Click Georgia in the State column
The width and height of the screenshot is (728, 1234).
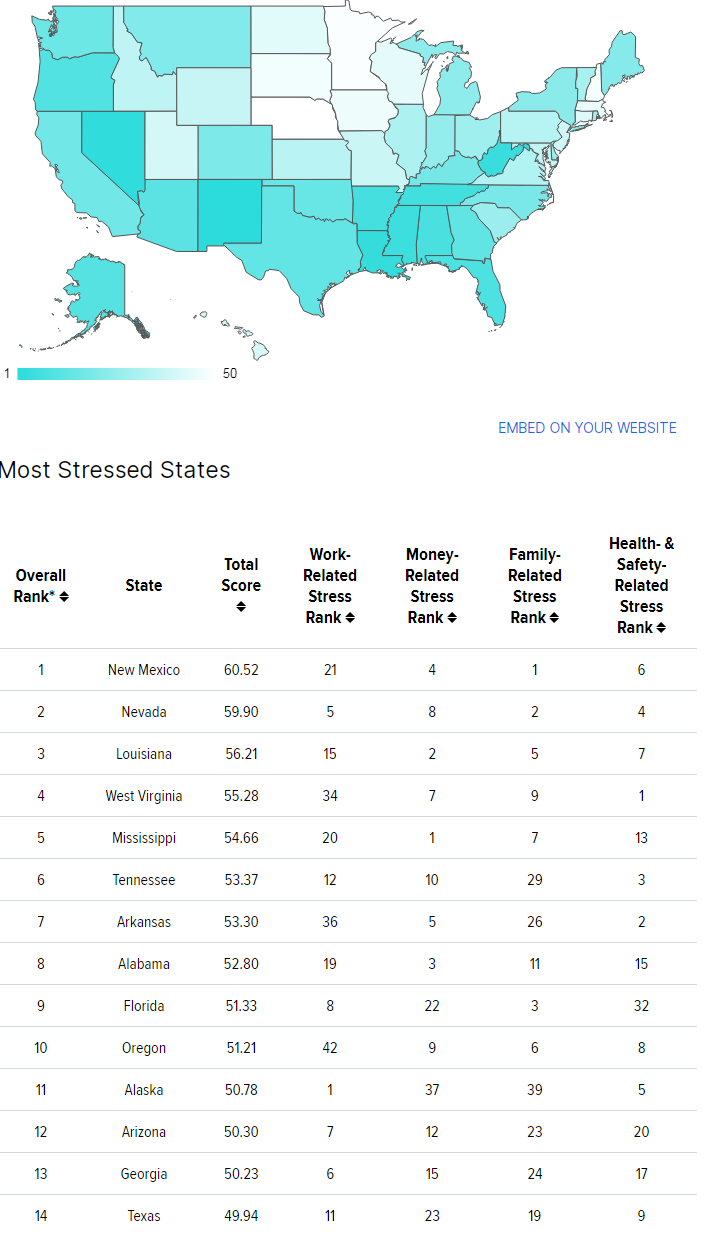coord(144,1174)
